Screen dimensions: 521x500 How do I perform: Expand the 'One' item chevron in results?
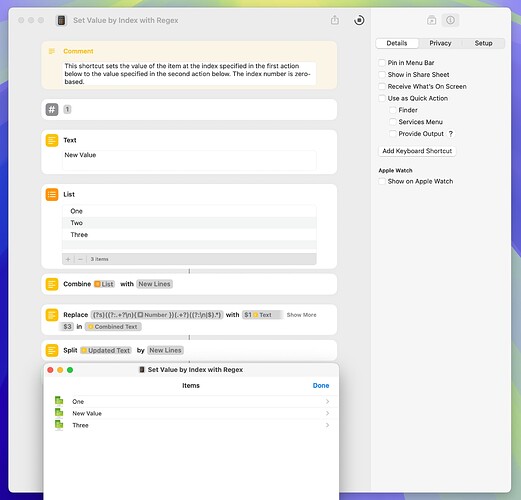click(x=327, y=401)
